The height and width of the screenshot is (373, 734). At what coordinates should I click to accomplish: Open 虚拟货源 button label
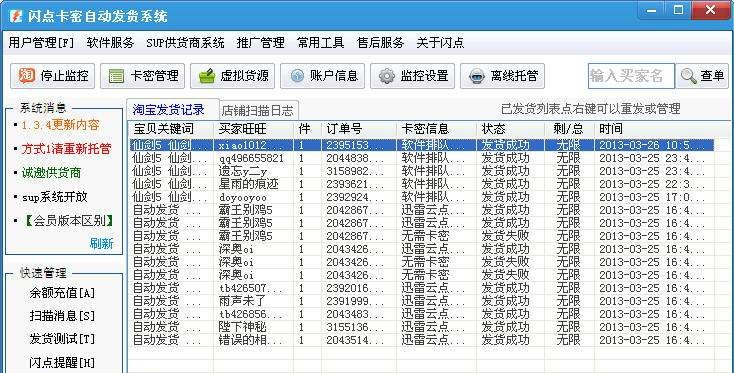pyautogui.click(x=244, y=76)
